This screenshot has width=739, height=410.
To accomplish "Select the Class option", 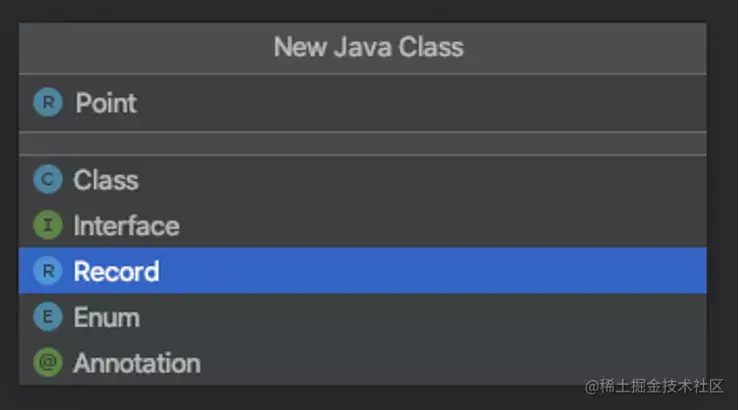I will [x=105, y=180].
